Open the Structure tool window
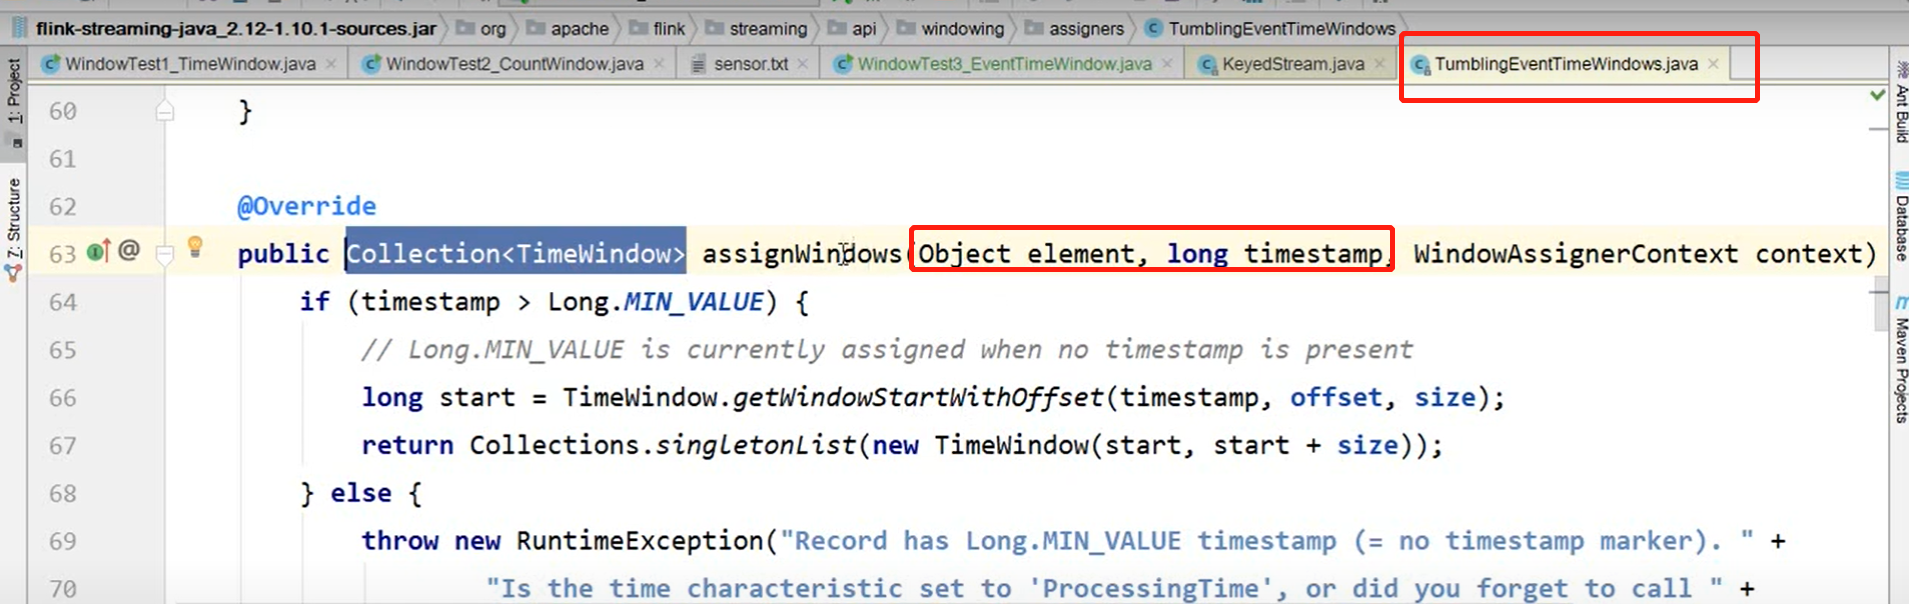The width and height of the screenshot is (1909, 604). pos(14,228)
